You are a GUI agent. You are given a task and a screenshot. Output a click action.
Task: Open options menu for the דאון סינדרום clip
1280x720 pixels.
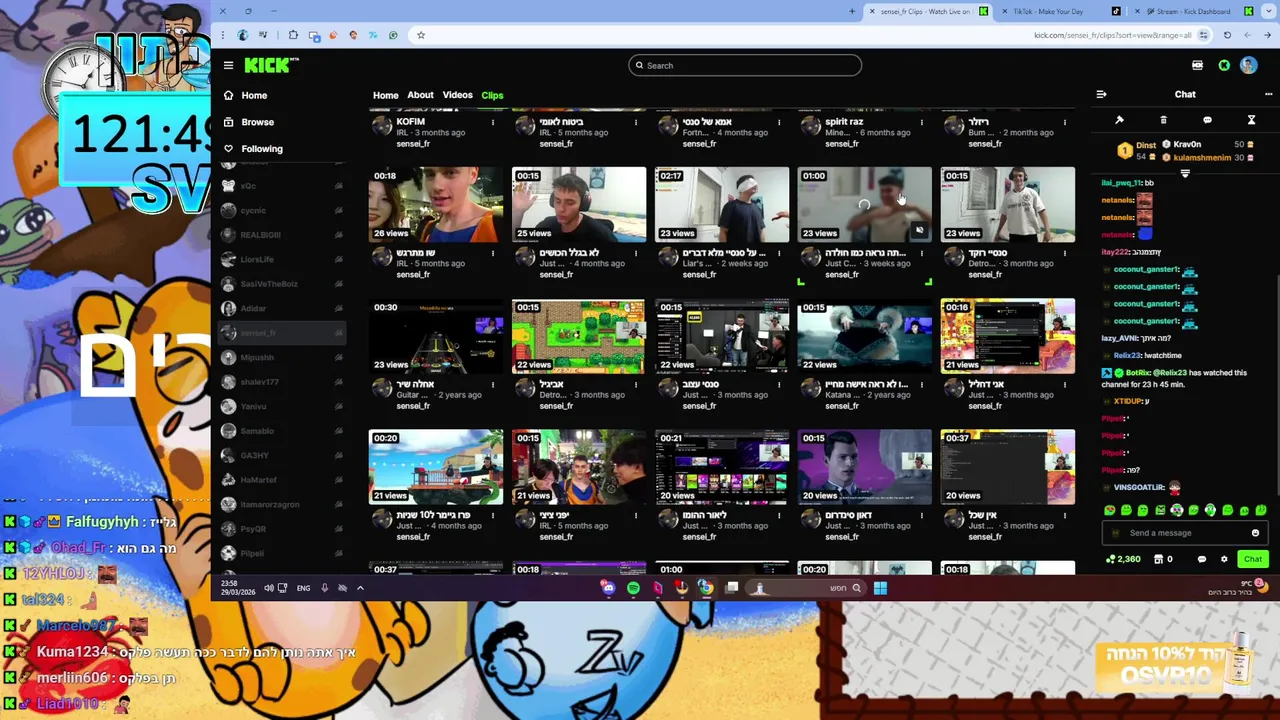coord(921,515)
